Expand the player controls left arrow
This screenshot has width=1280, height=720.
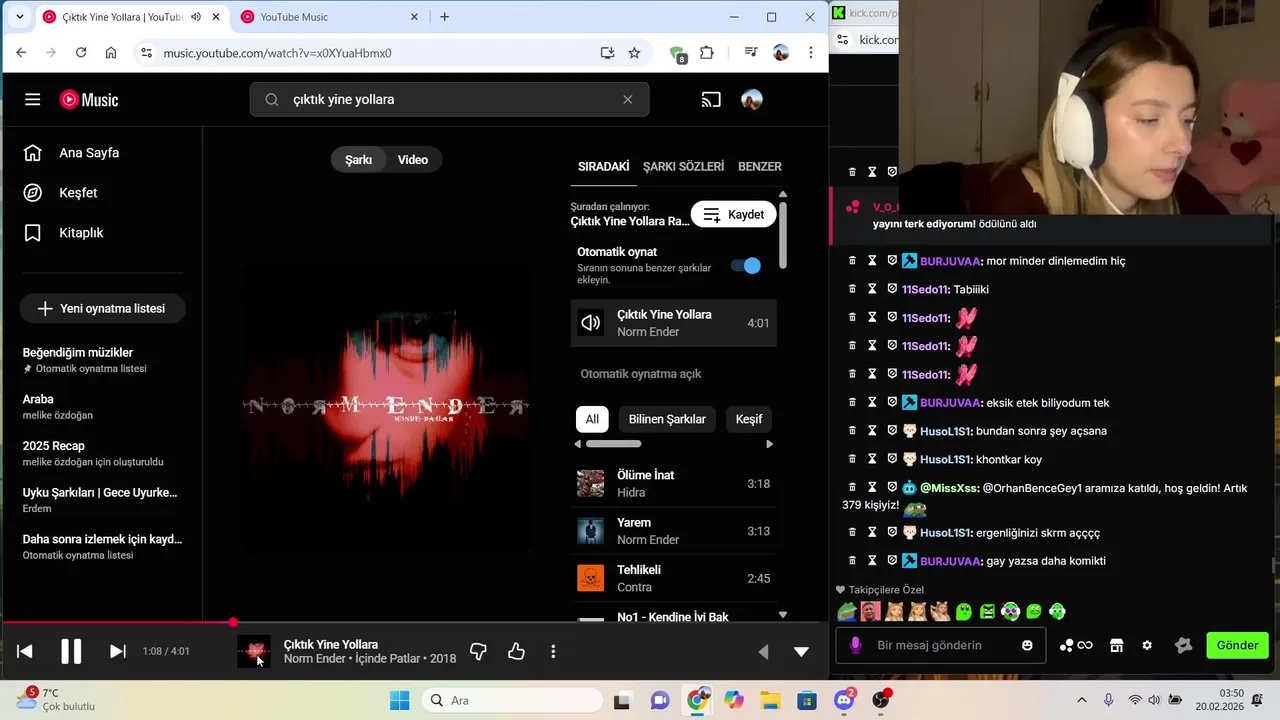(763, 651)
